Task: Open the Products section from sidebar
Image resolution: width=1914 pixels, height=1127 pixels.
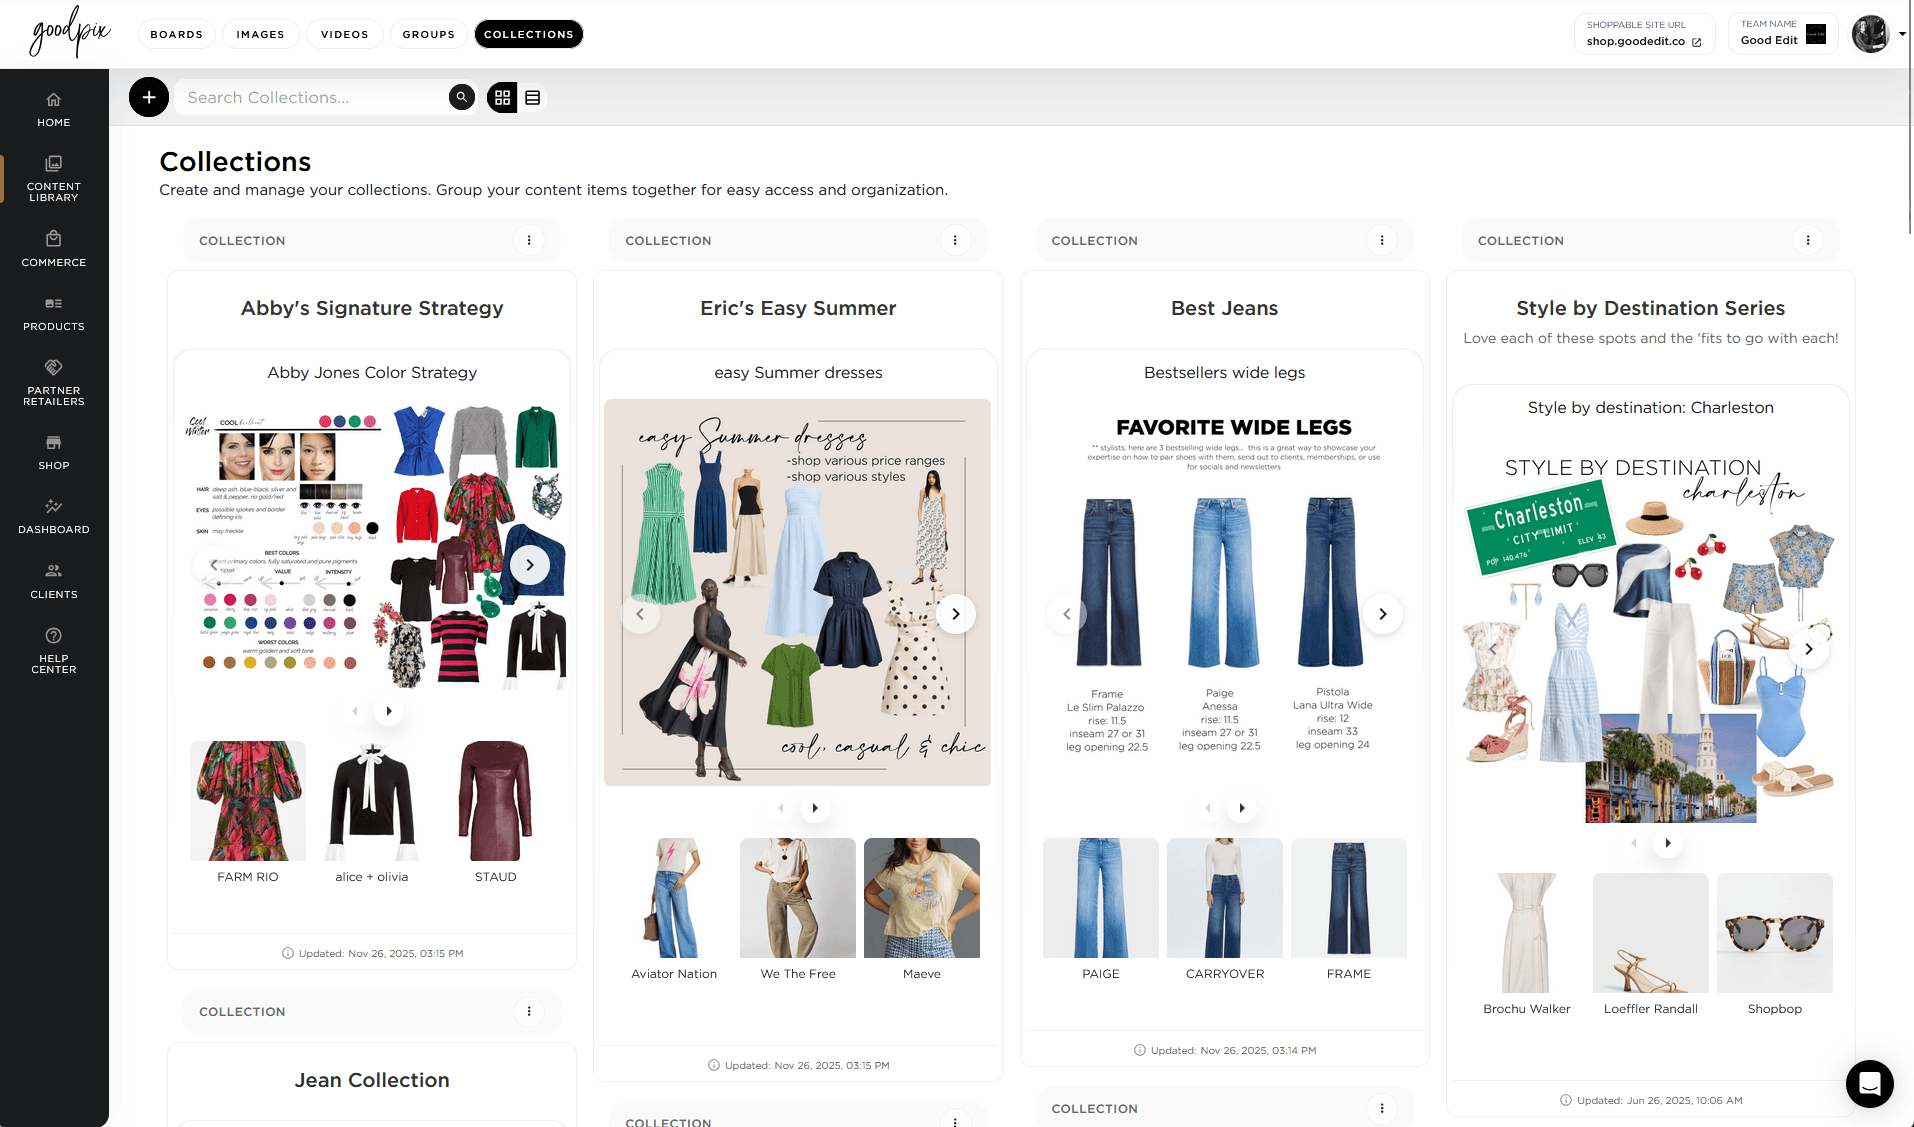Action: [x=53, y=313]
